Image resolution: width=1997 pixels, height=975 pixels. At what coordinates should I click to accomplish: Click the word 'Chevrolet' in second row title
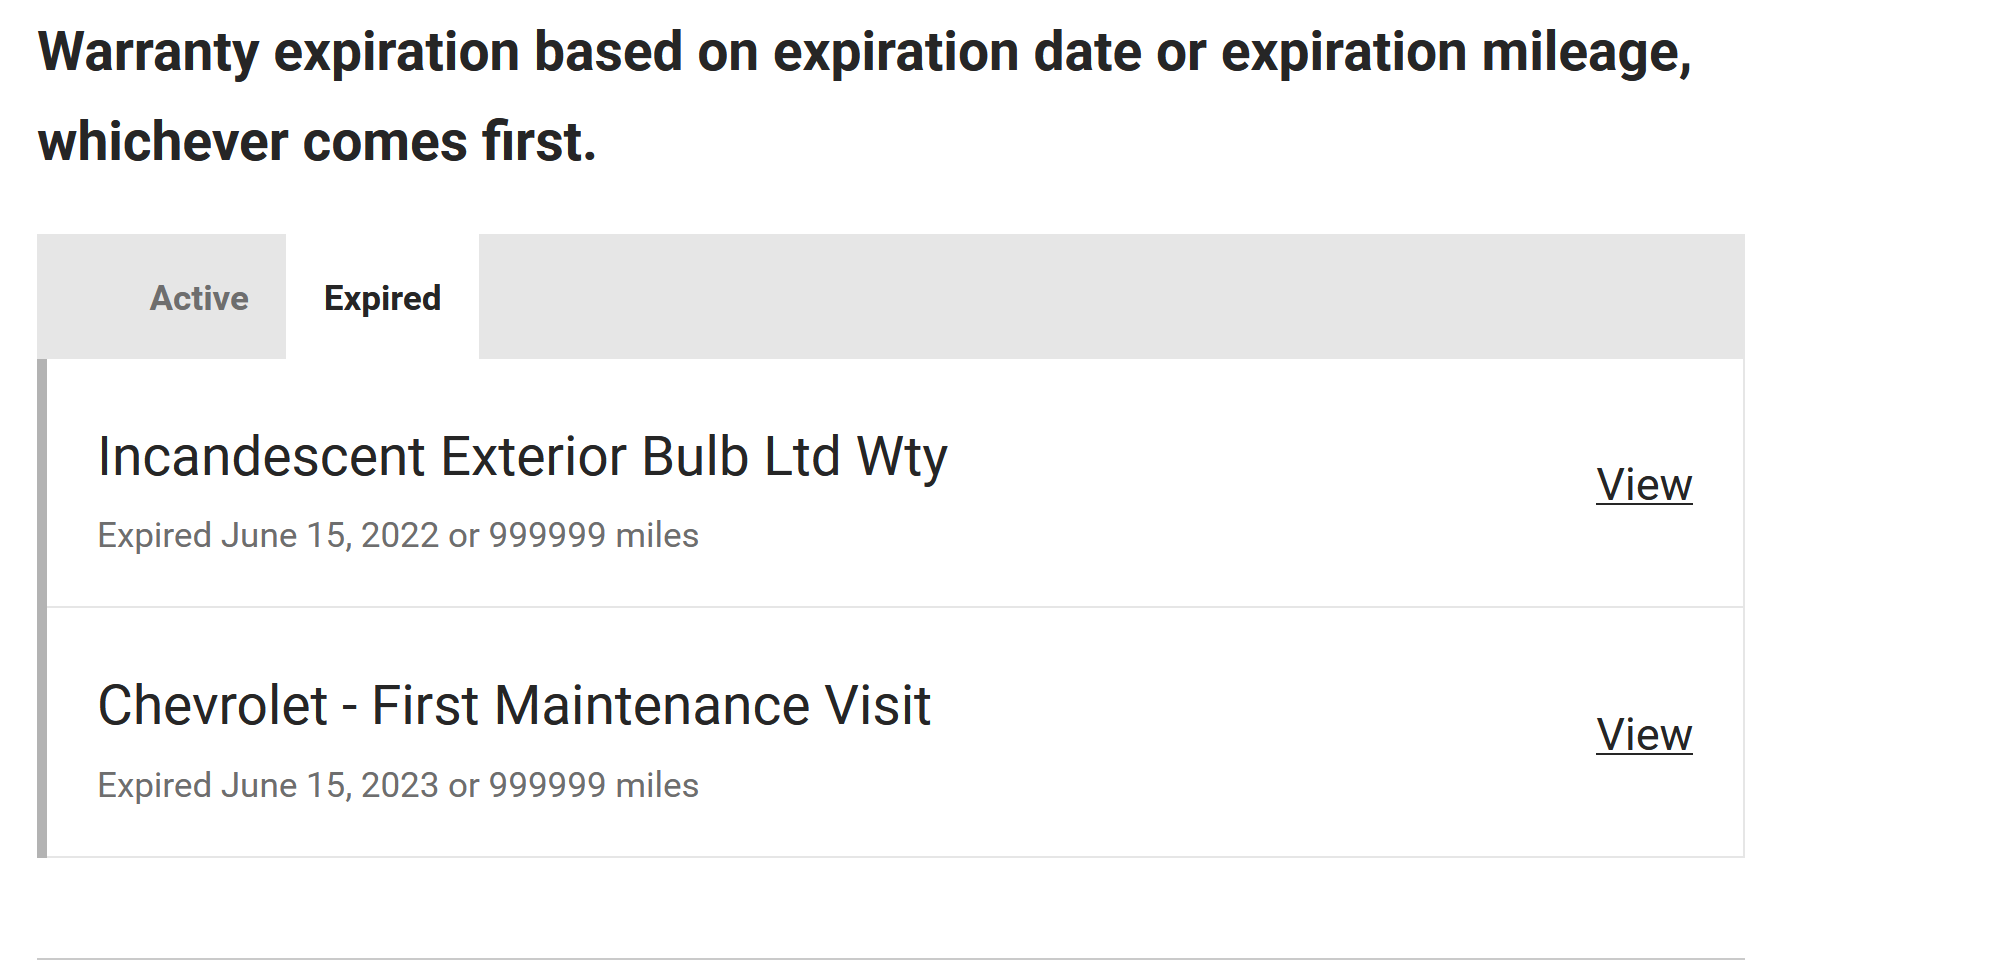(x=212, y=706)
